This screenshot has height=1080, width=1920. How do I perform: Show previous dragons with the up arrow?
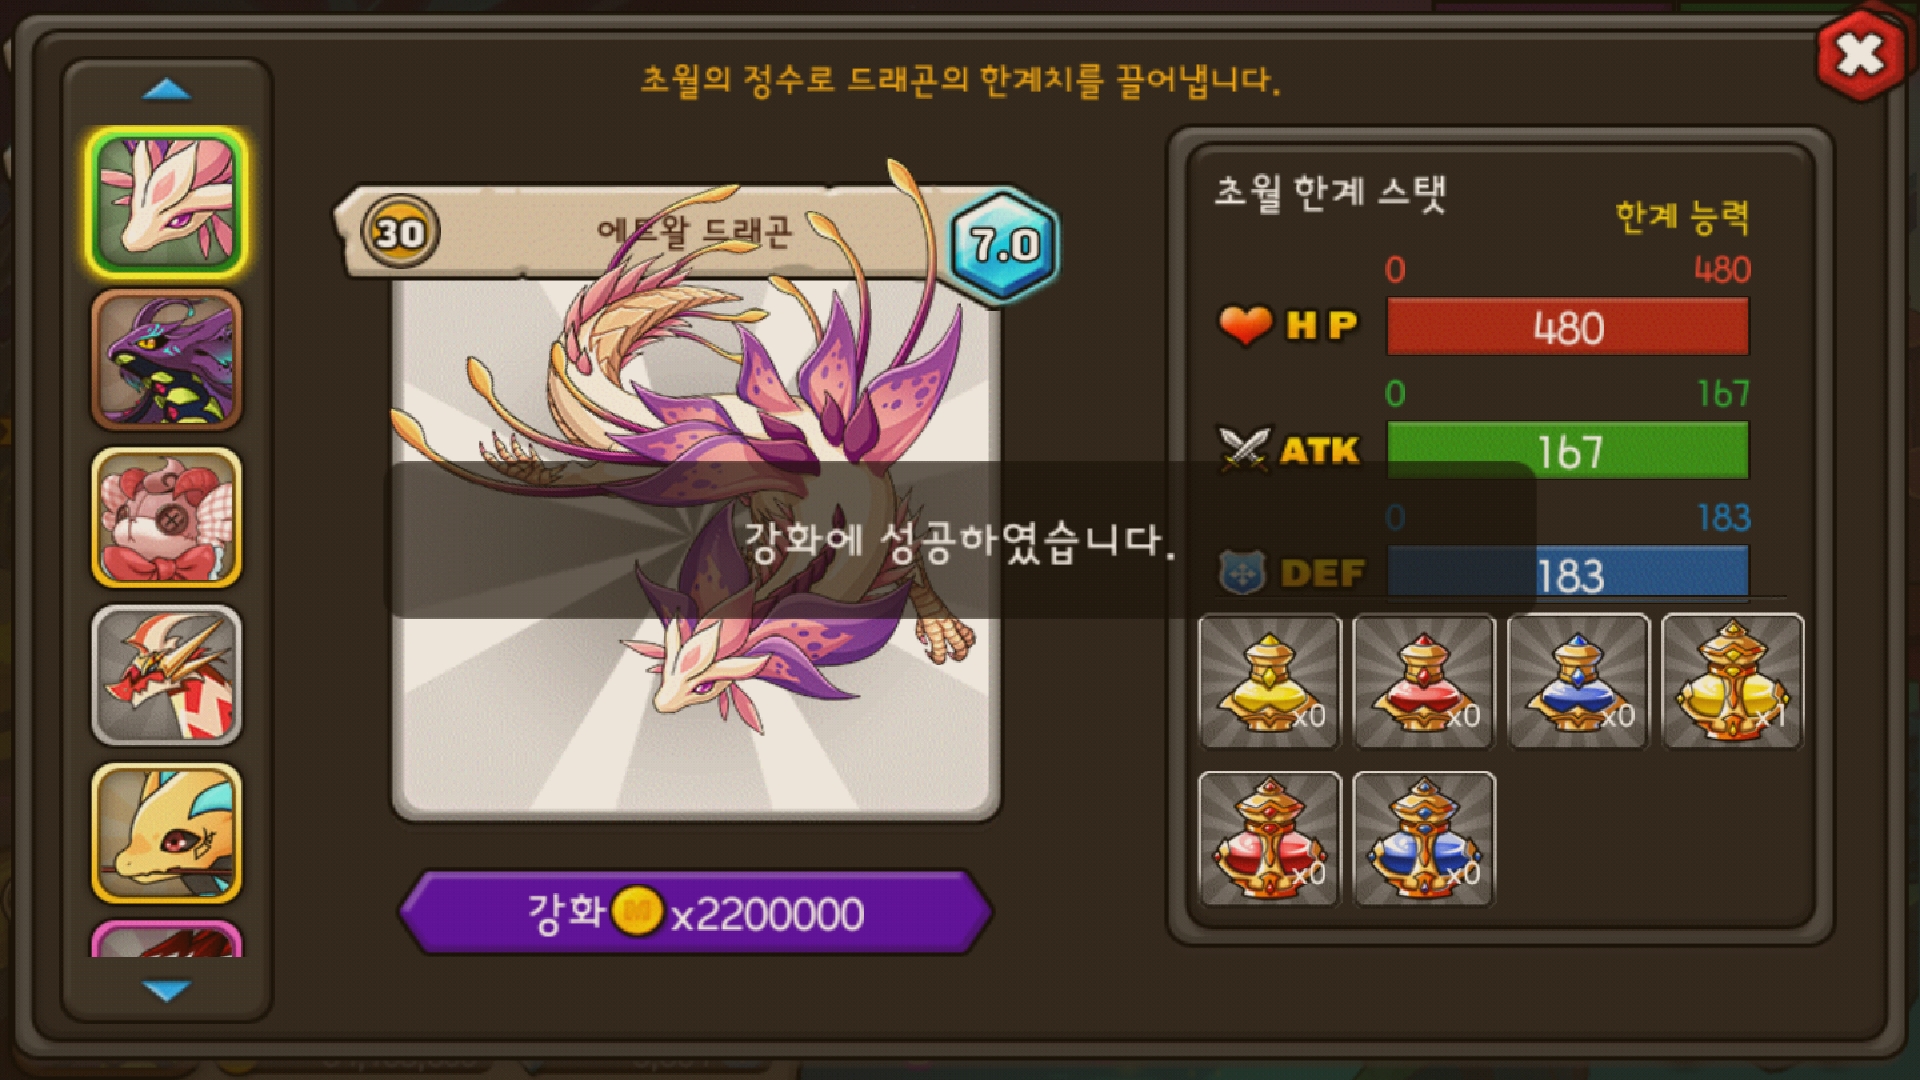167,91
